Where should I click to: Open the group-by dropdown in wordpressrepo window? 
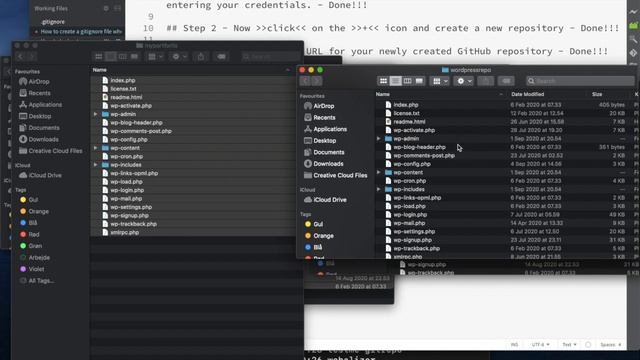coord(440,81)
